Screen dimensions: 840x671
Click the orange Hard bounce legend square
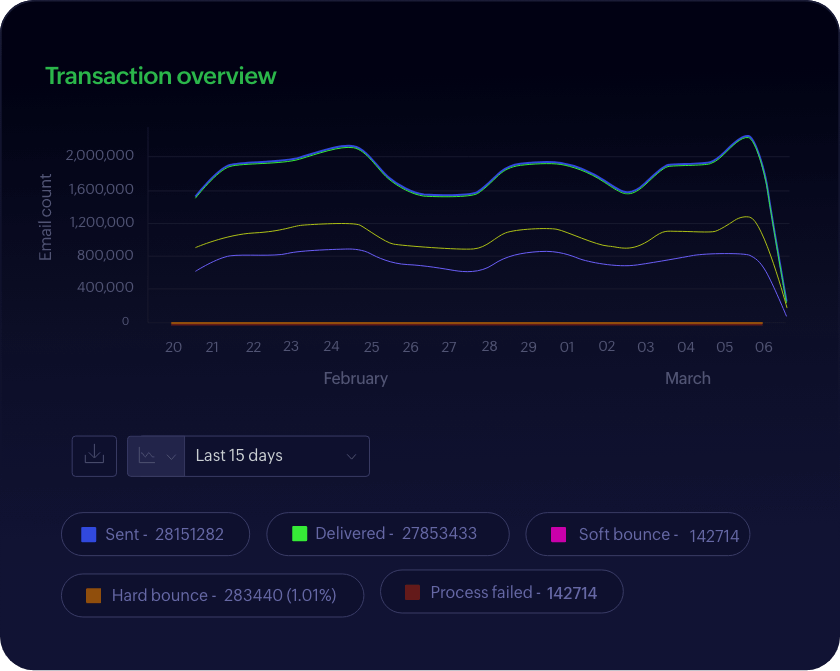[x=93, y=595]
